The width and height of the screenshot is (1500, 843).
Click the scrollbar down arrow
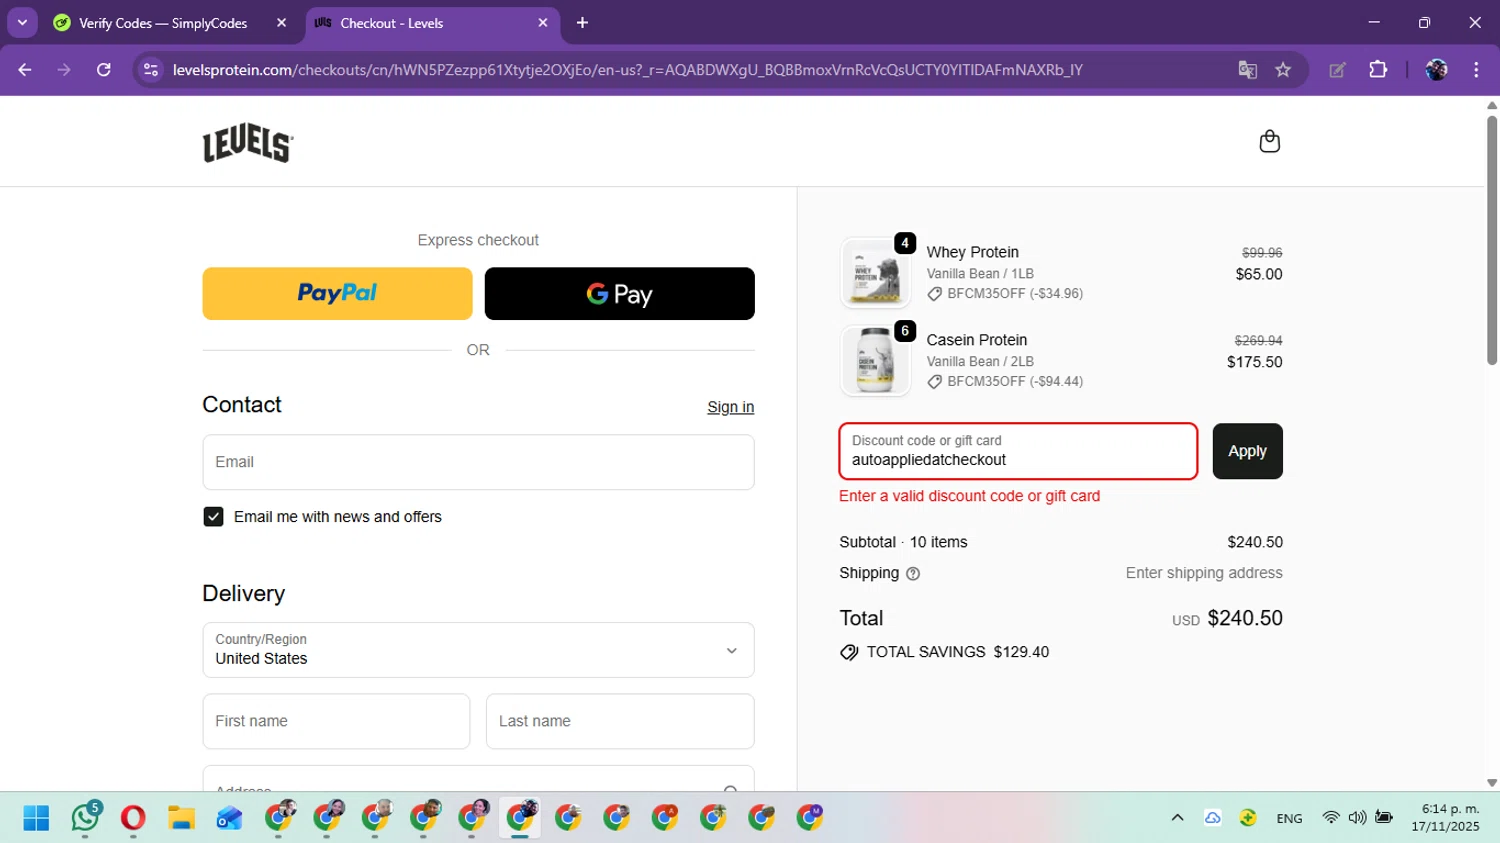(1491, 783)
